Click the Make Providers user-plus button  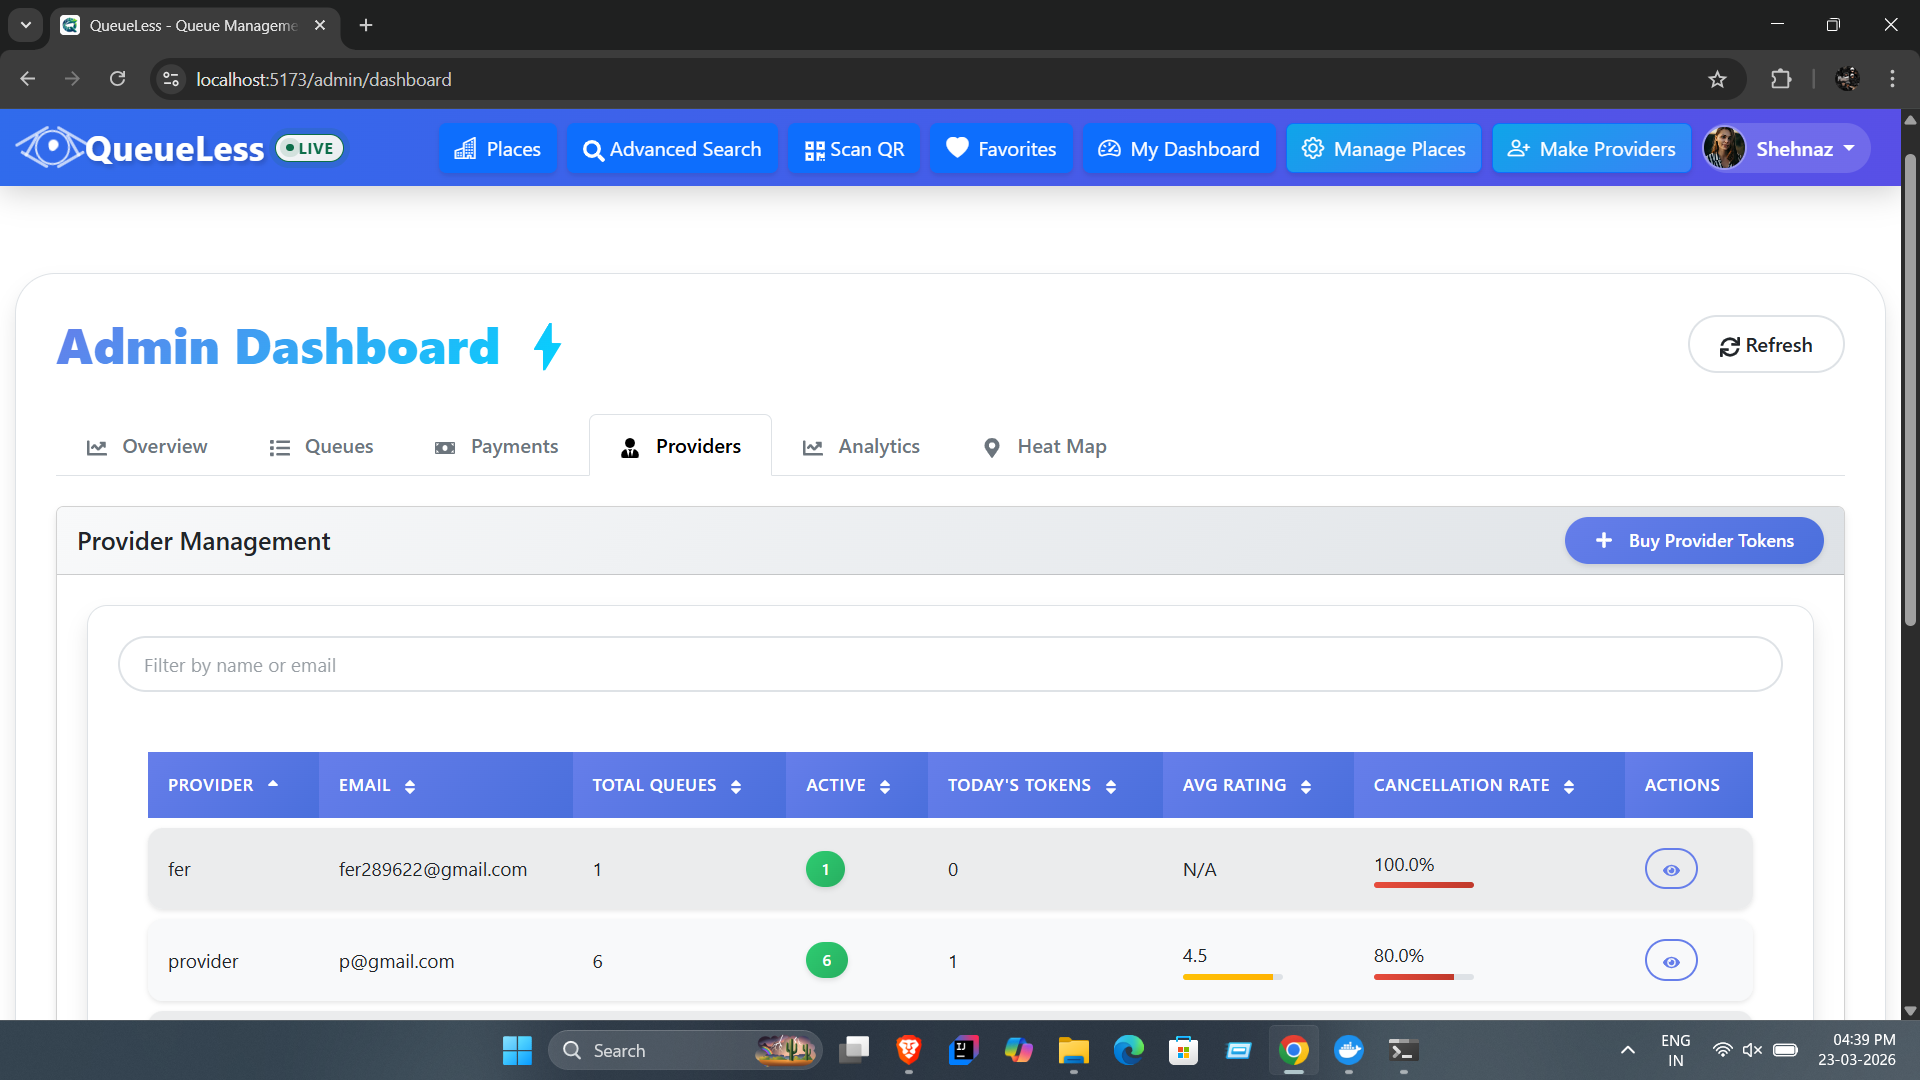point(1591,149)
